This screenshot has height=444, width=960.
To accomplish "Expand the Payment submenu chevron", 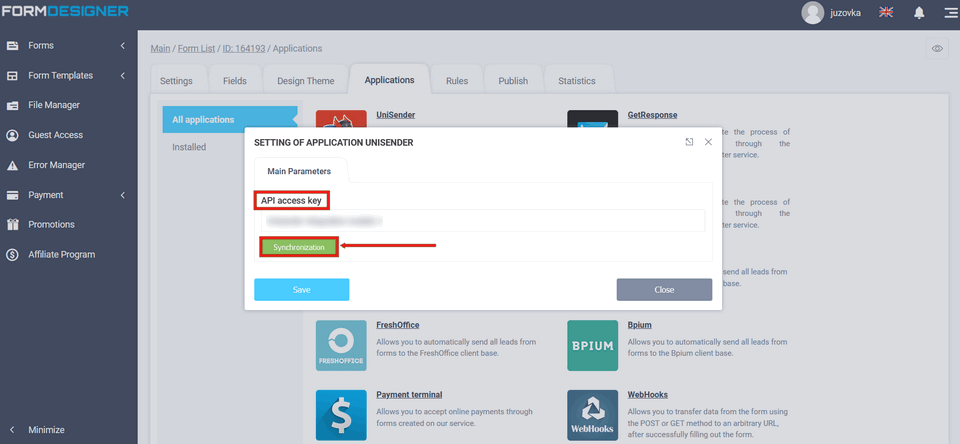I will pos(122,195).
